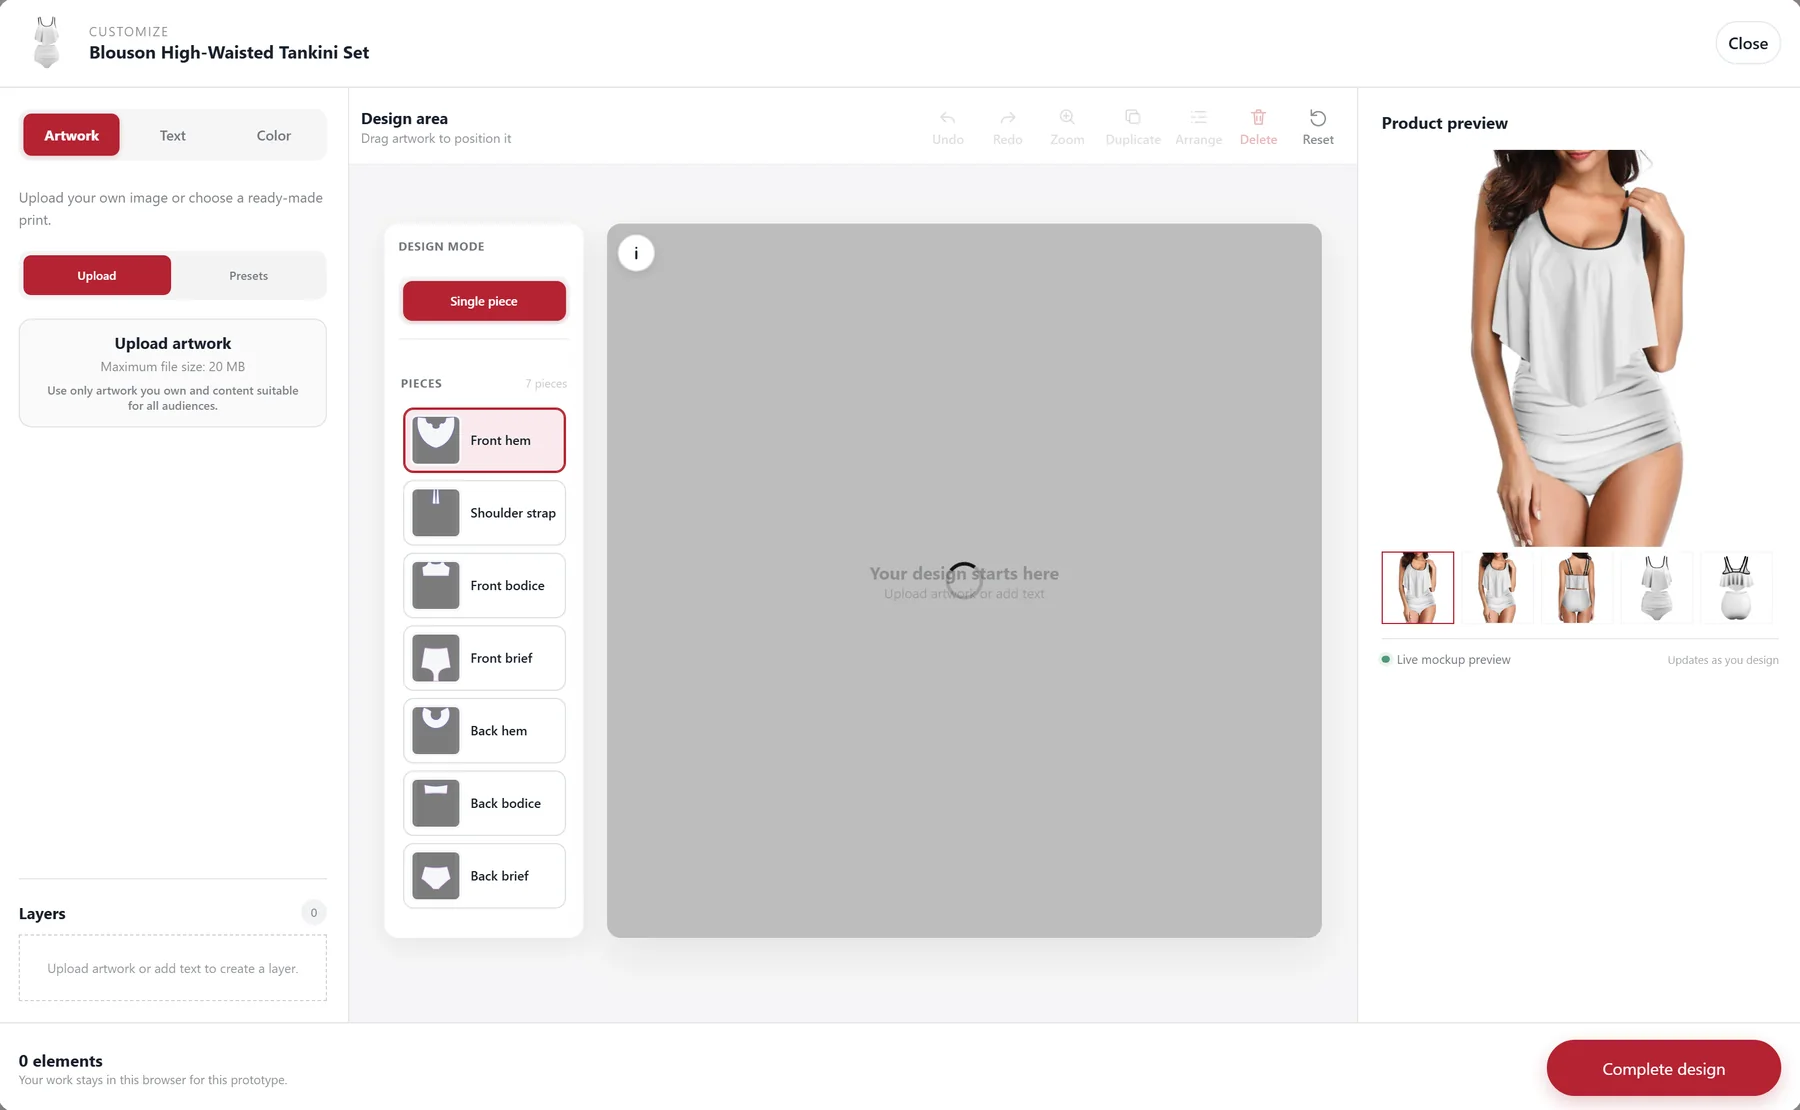Select the Front hem piece
This screenshot has width=1800, height=1110.
[484, 440]
